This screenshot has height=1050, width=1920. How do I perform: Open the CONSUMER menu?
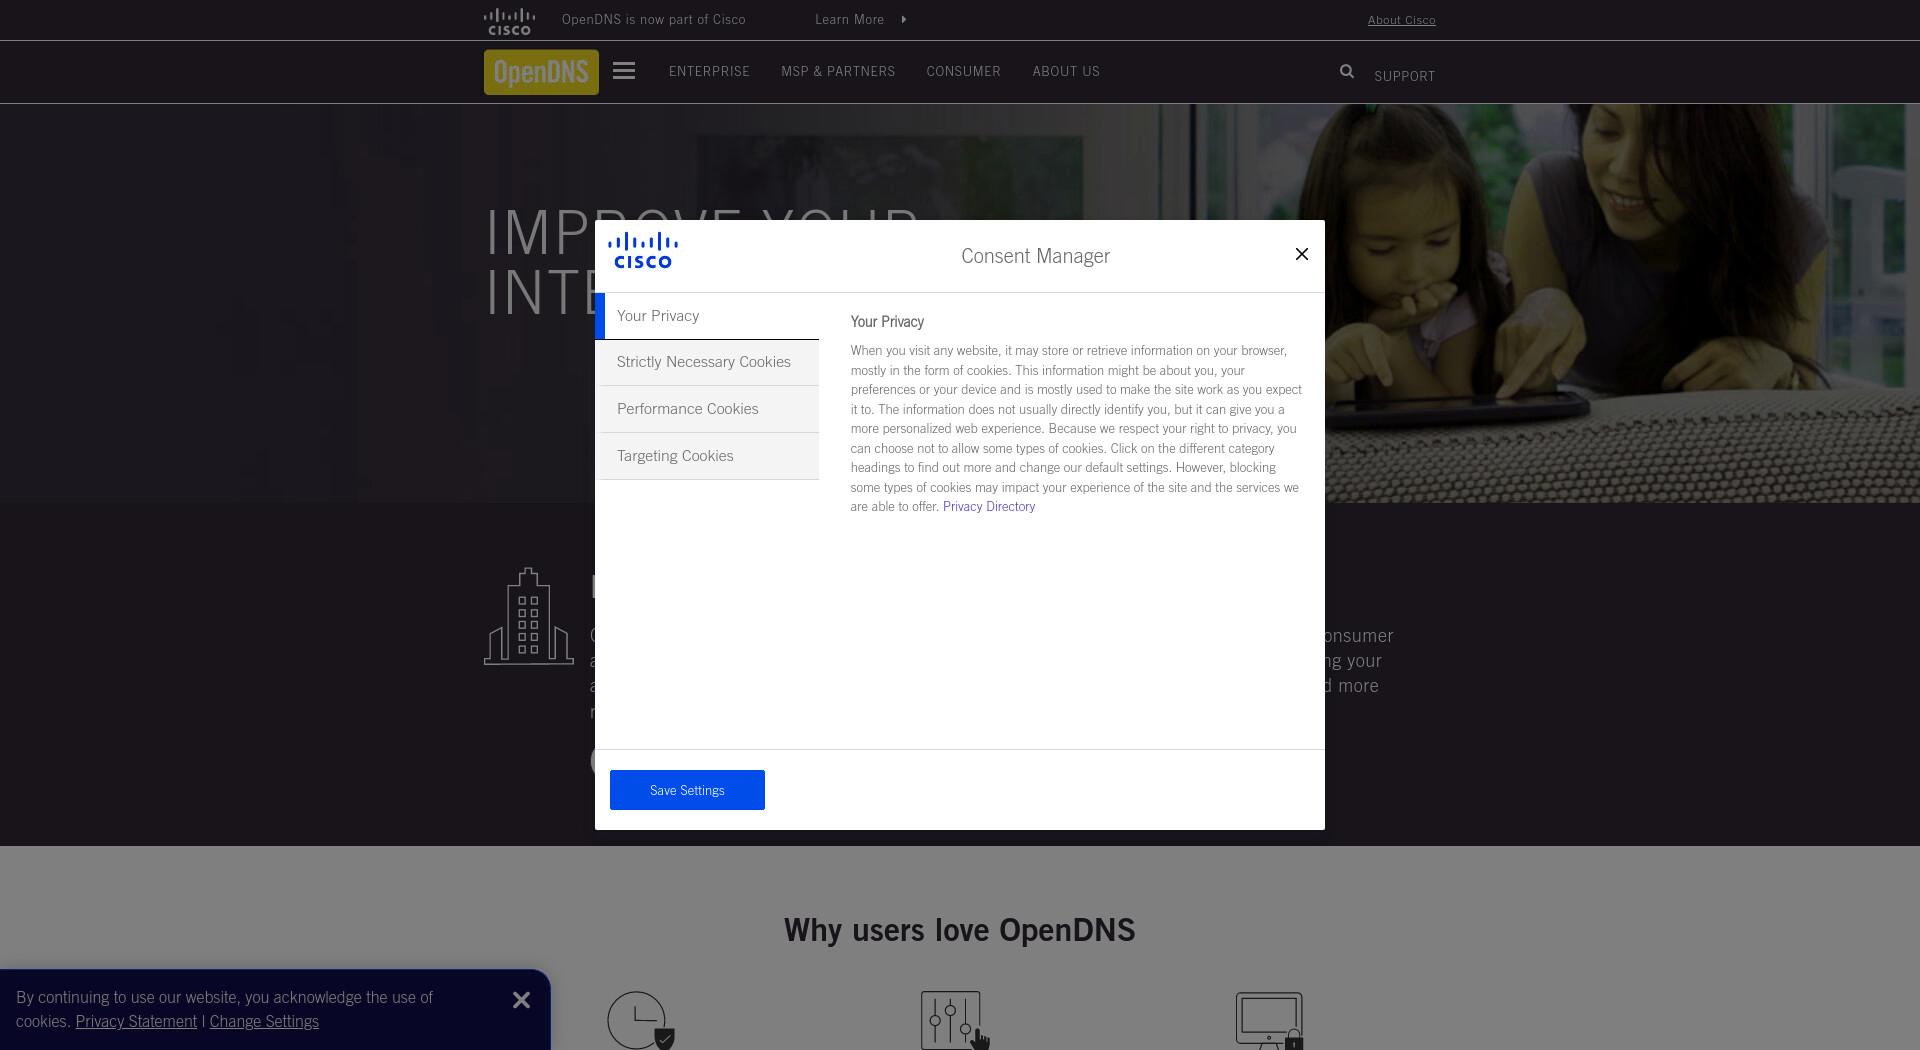tap(963, 71)
